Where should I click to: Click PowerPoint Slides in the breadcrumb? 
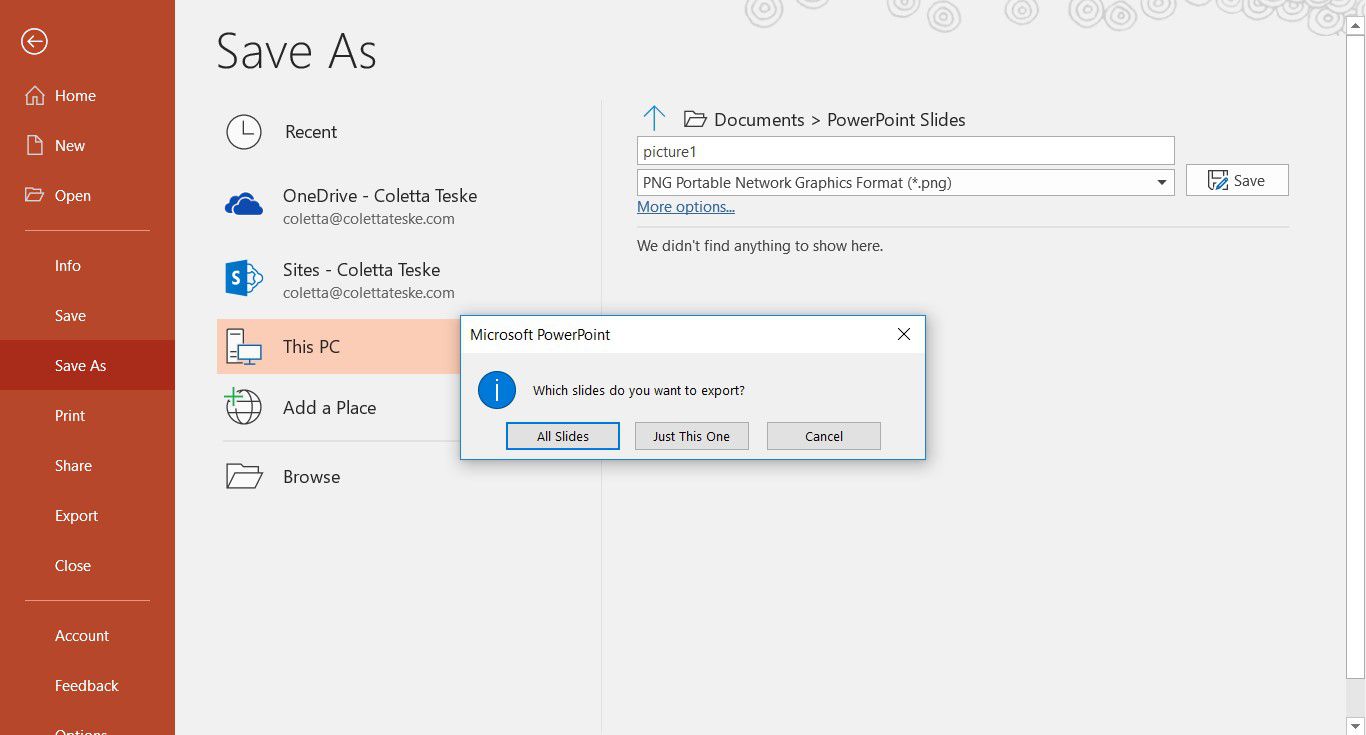point(896,120)
